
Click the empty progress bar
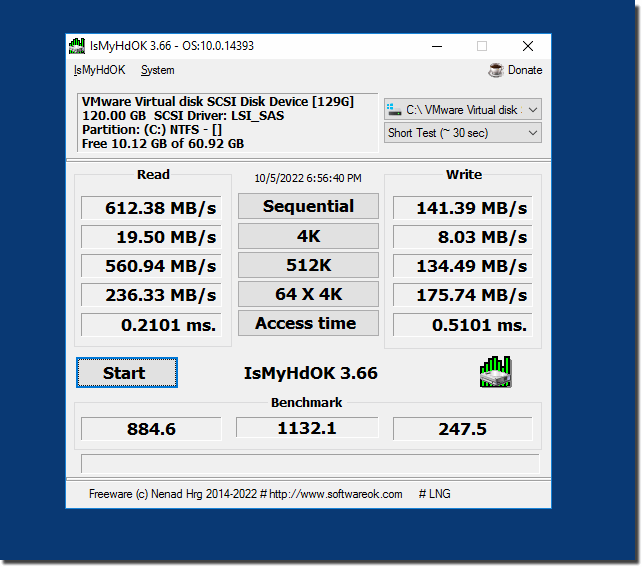(x=310, y=463)
